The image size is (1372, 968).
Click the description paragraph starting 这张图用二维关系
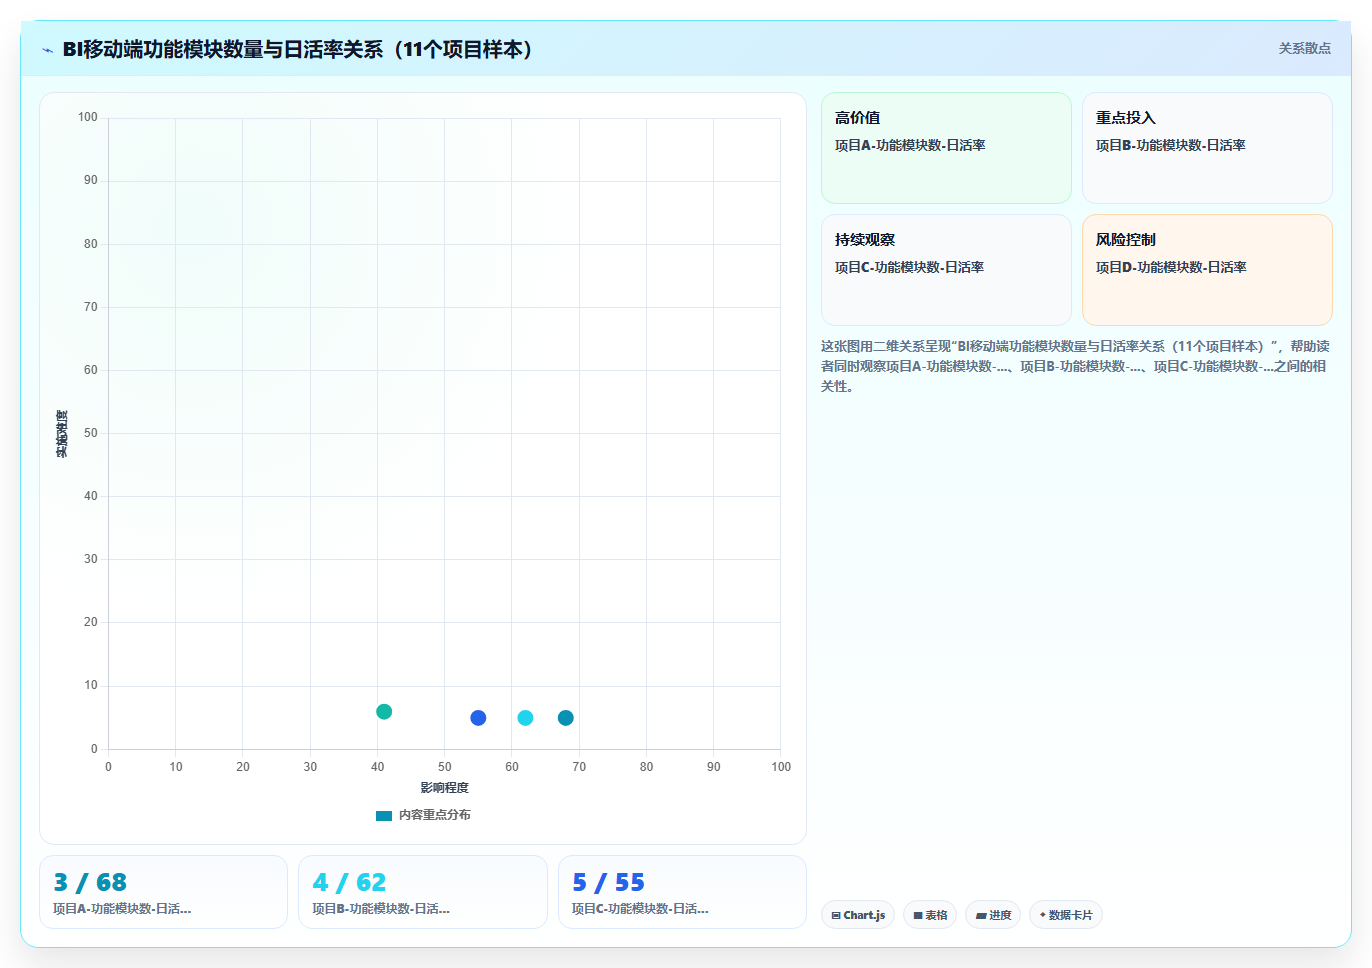point(1076,366)
